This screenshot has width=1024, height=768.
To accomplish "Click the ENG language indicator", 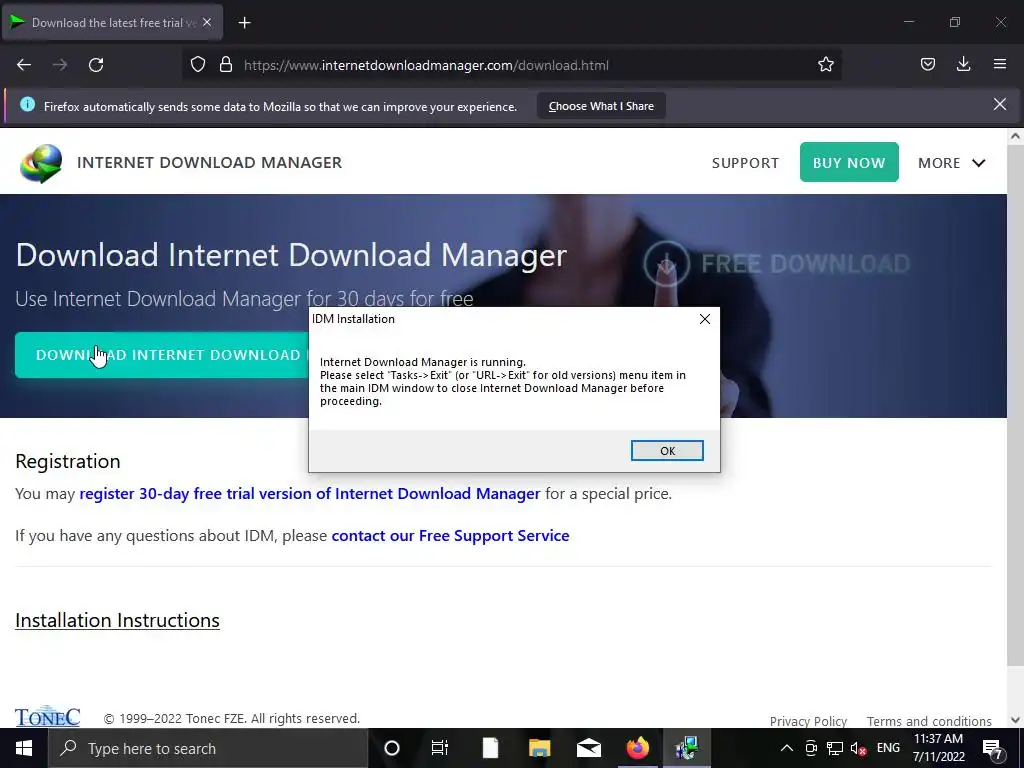I will pyautogui.click(x=888, y=748).
